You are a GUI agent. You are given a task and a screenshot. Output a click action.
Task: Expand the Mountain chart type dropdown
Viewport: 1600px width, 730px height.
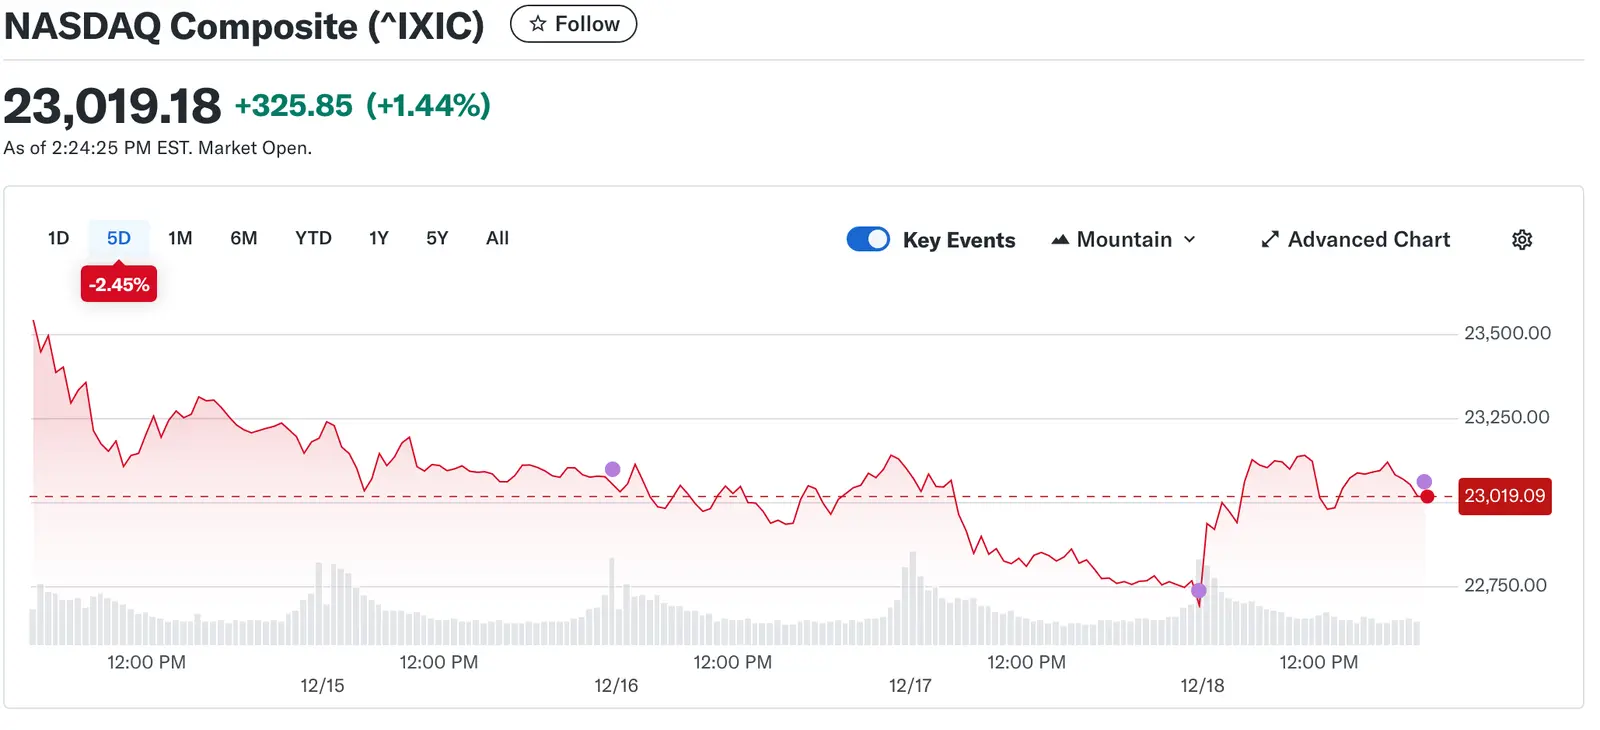[1124, 240]
